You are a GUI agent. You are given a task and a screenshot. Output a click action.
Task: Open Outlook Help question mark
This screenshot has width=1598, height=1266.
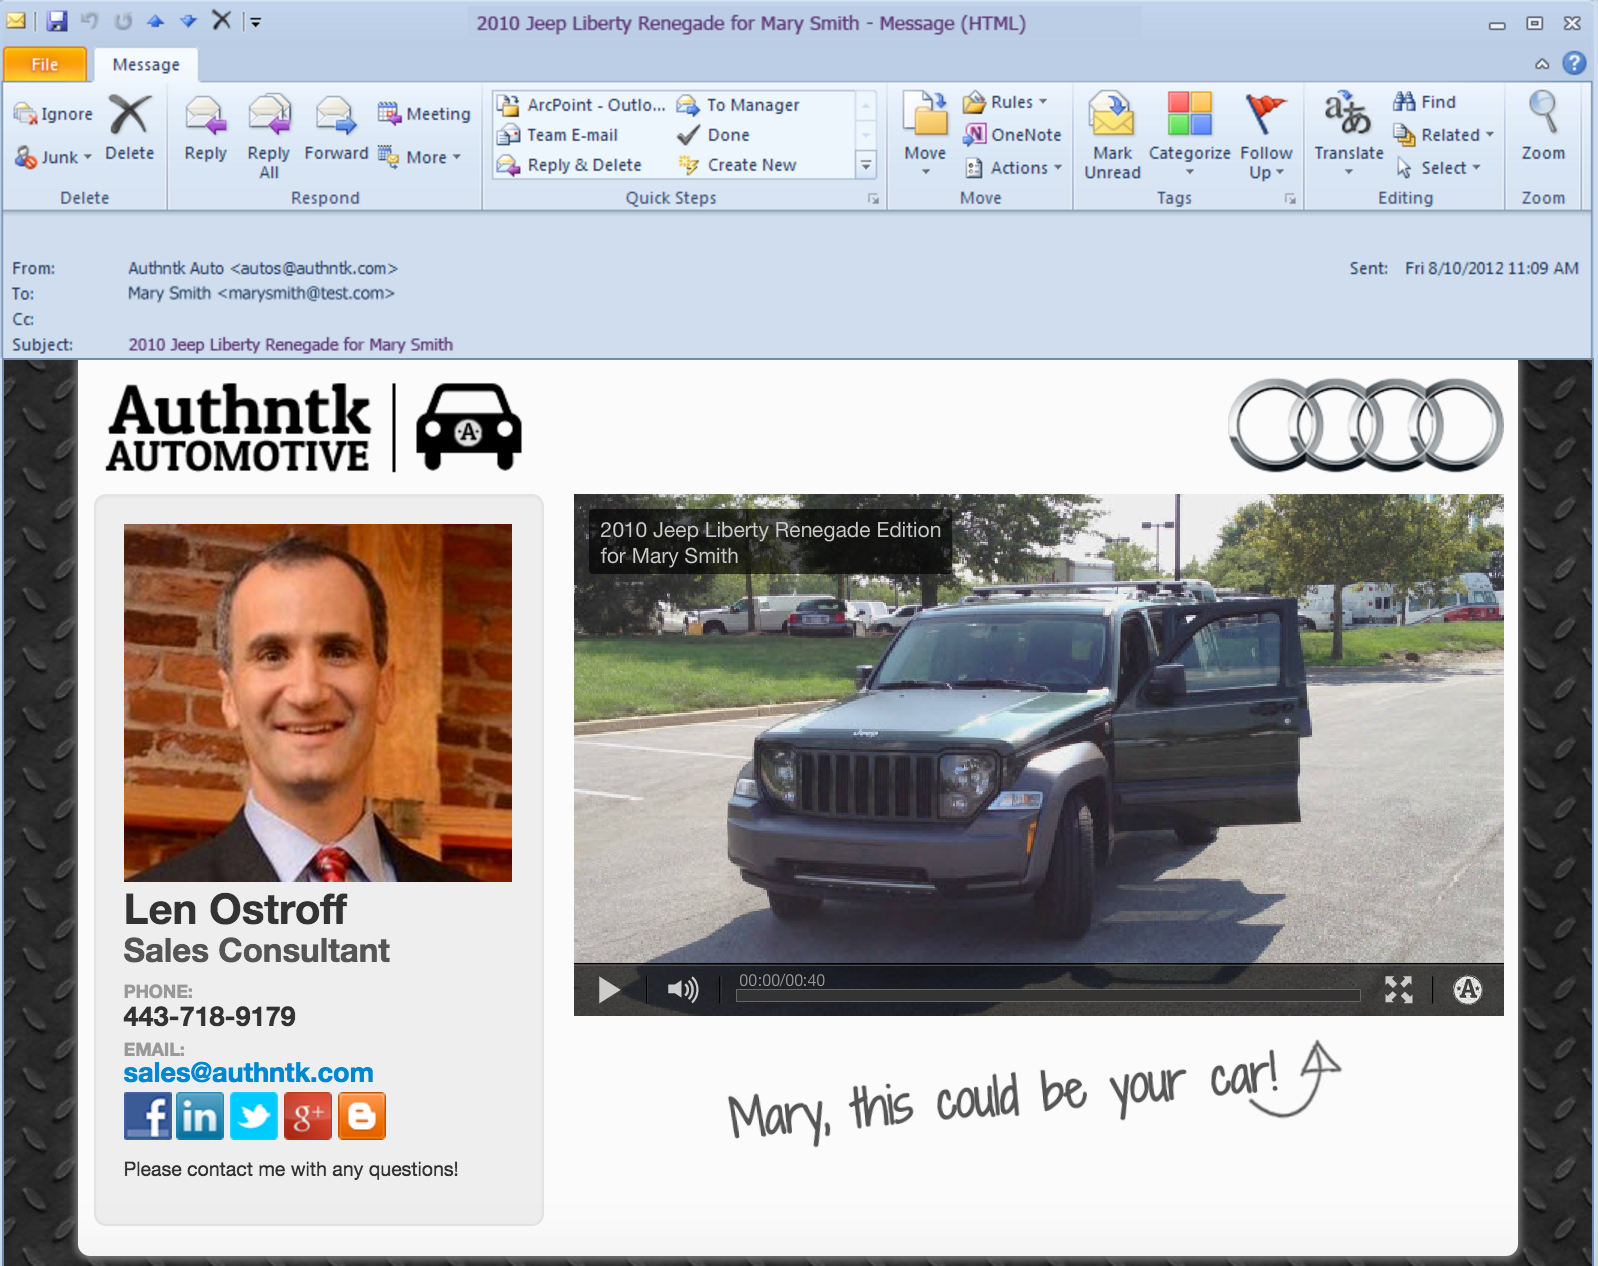coord(1574,63)
